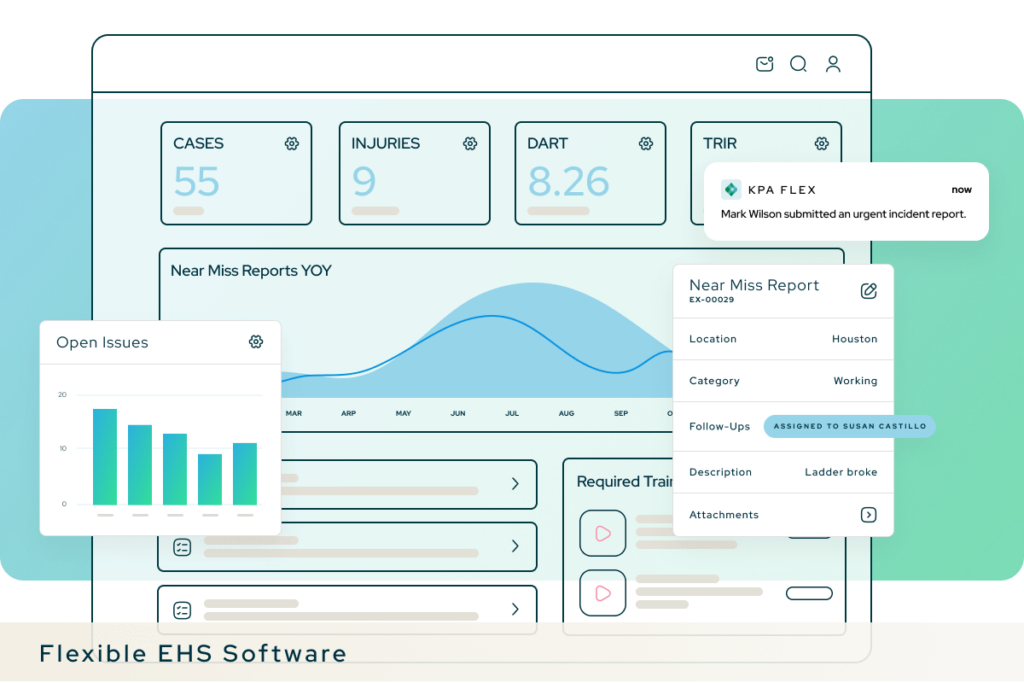The width and height of the screenshot is (1024, 683).
Task: Open the user profile icon
Action: (x=833, y=63)
